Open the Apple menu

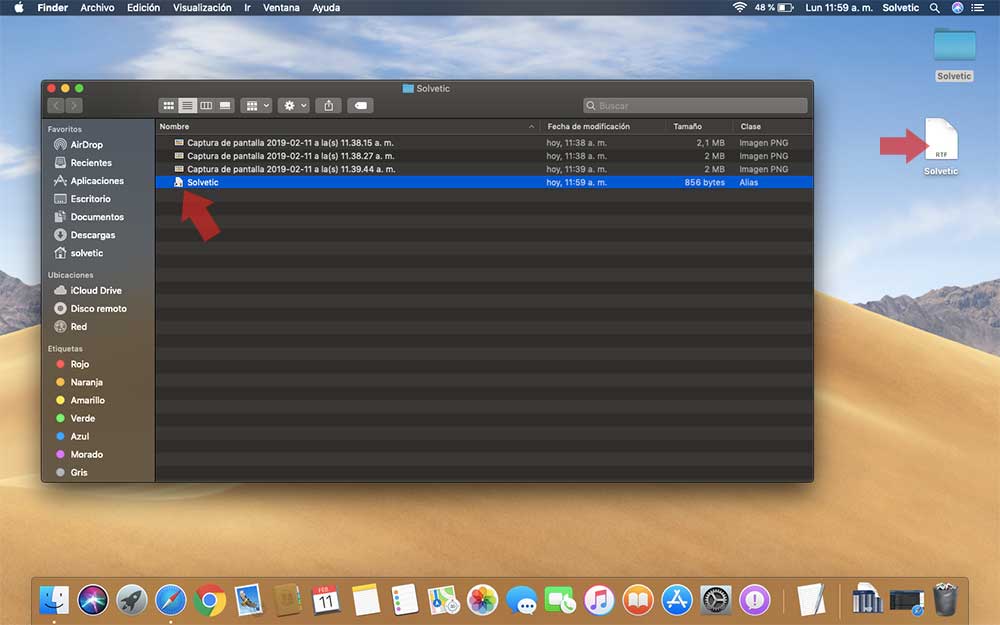18,8
